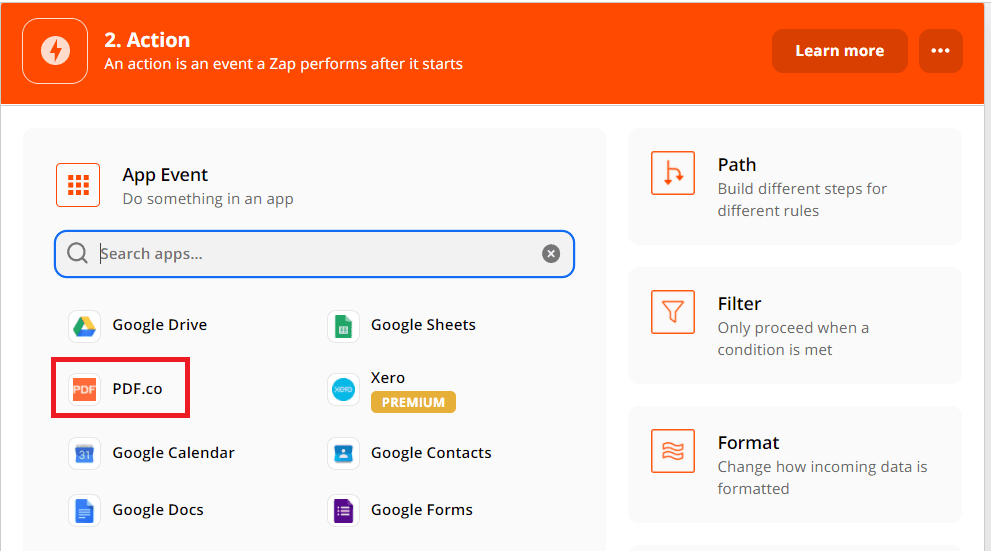Pick the Google Contacts app icon
The height and width of the screenshot is (551, 991).
click(343, 453)
